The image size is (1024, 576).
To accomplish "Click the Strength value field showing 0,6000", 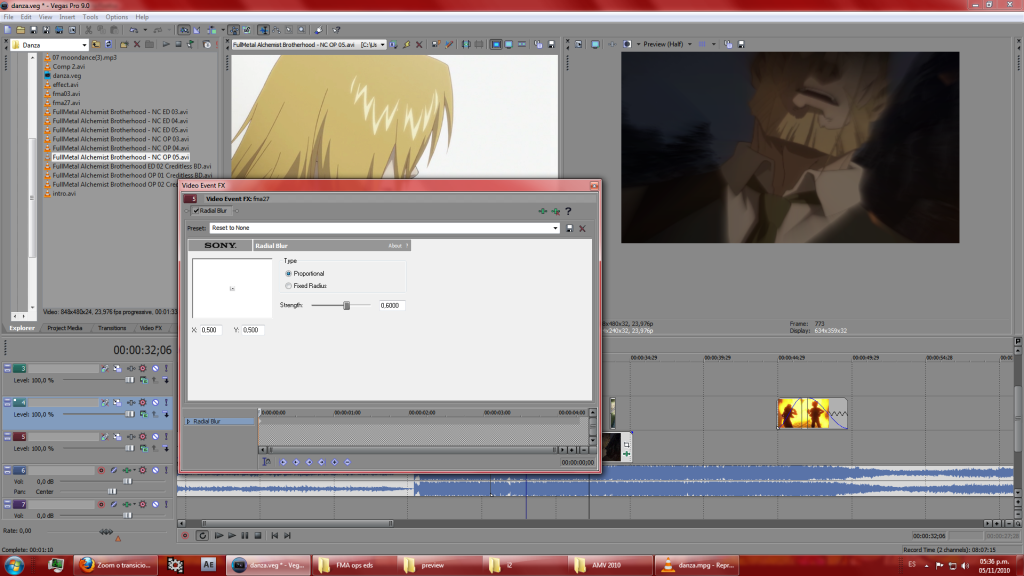I will (x=392, y=306).
